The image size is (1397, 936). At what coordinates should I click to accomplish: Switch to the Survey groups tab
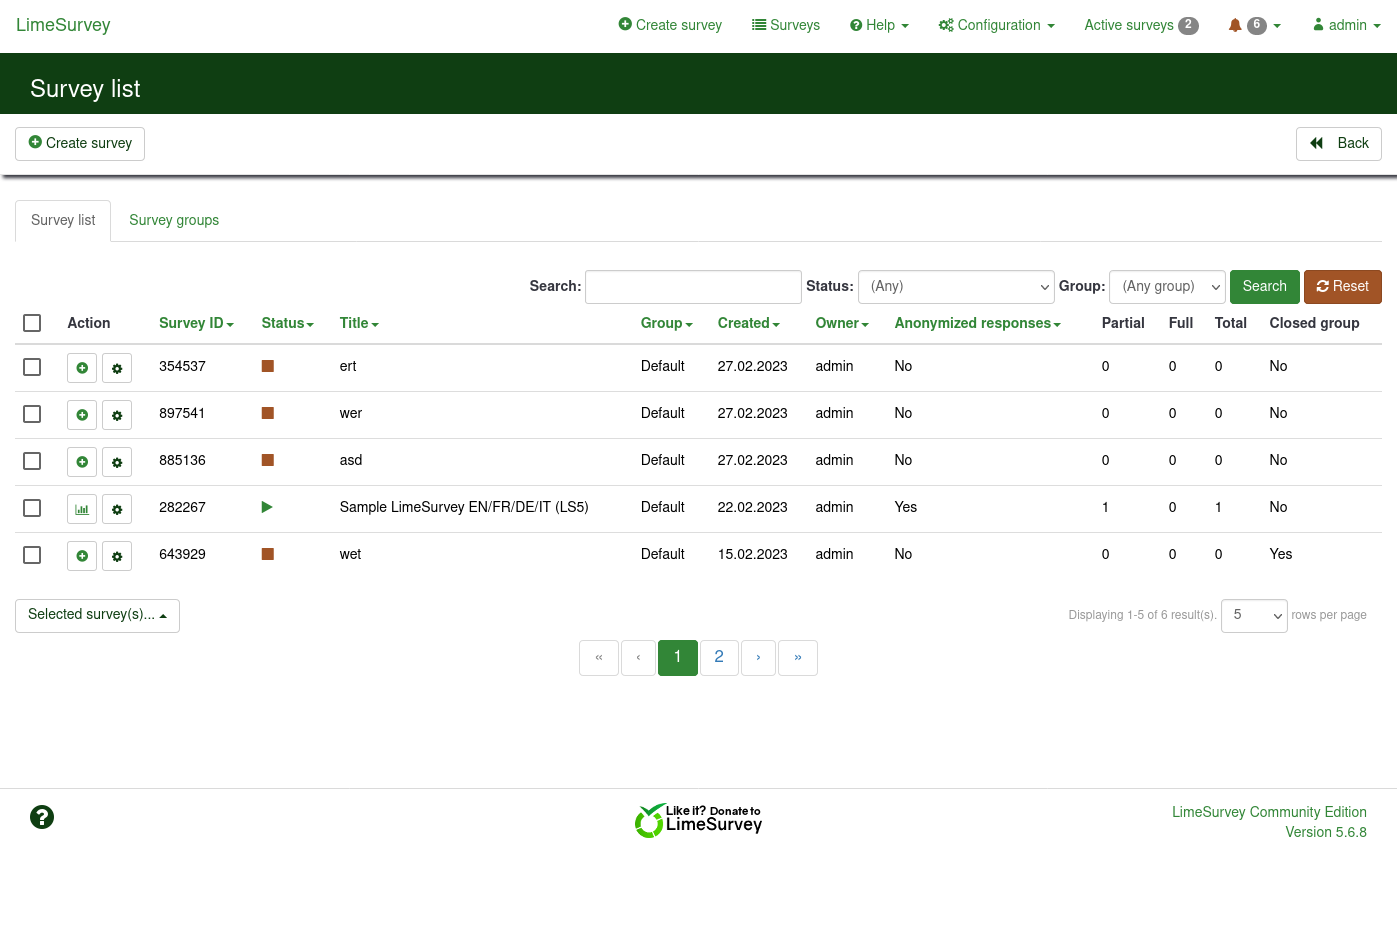pyautogui.click(x=174, y=220)
